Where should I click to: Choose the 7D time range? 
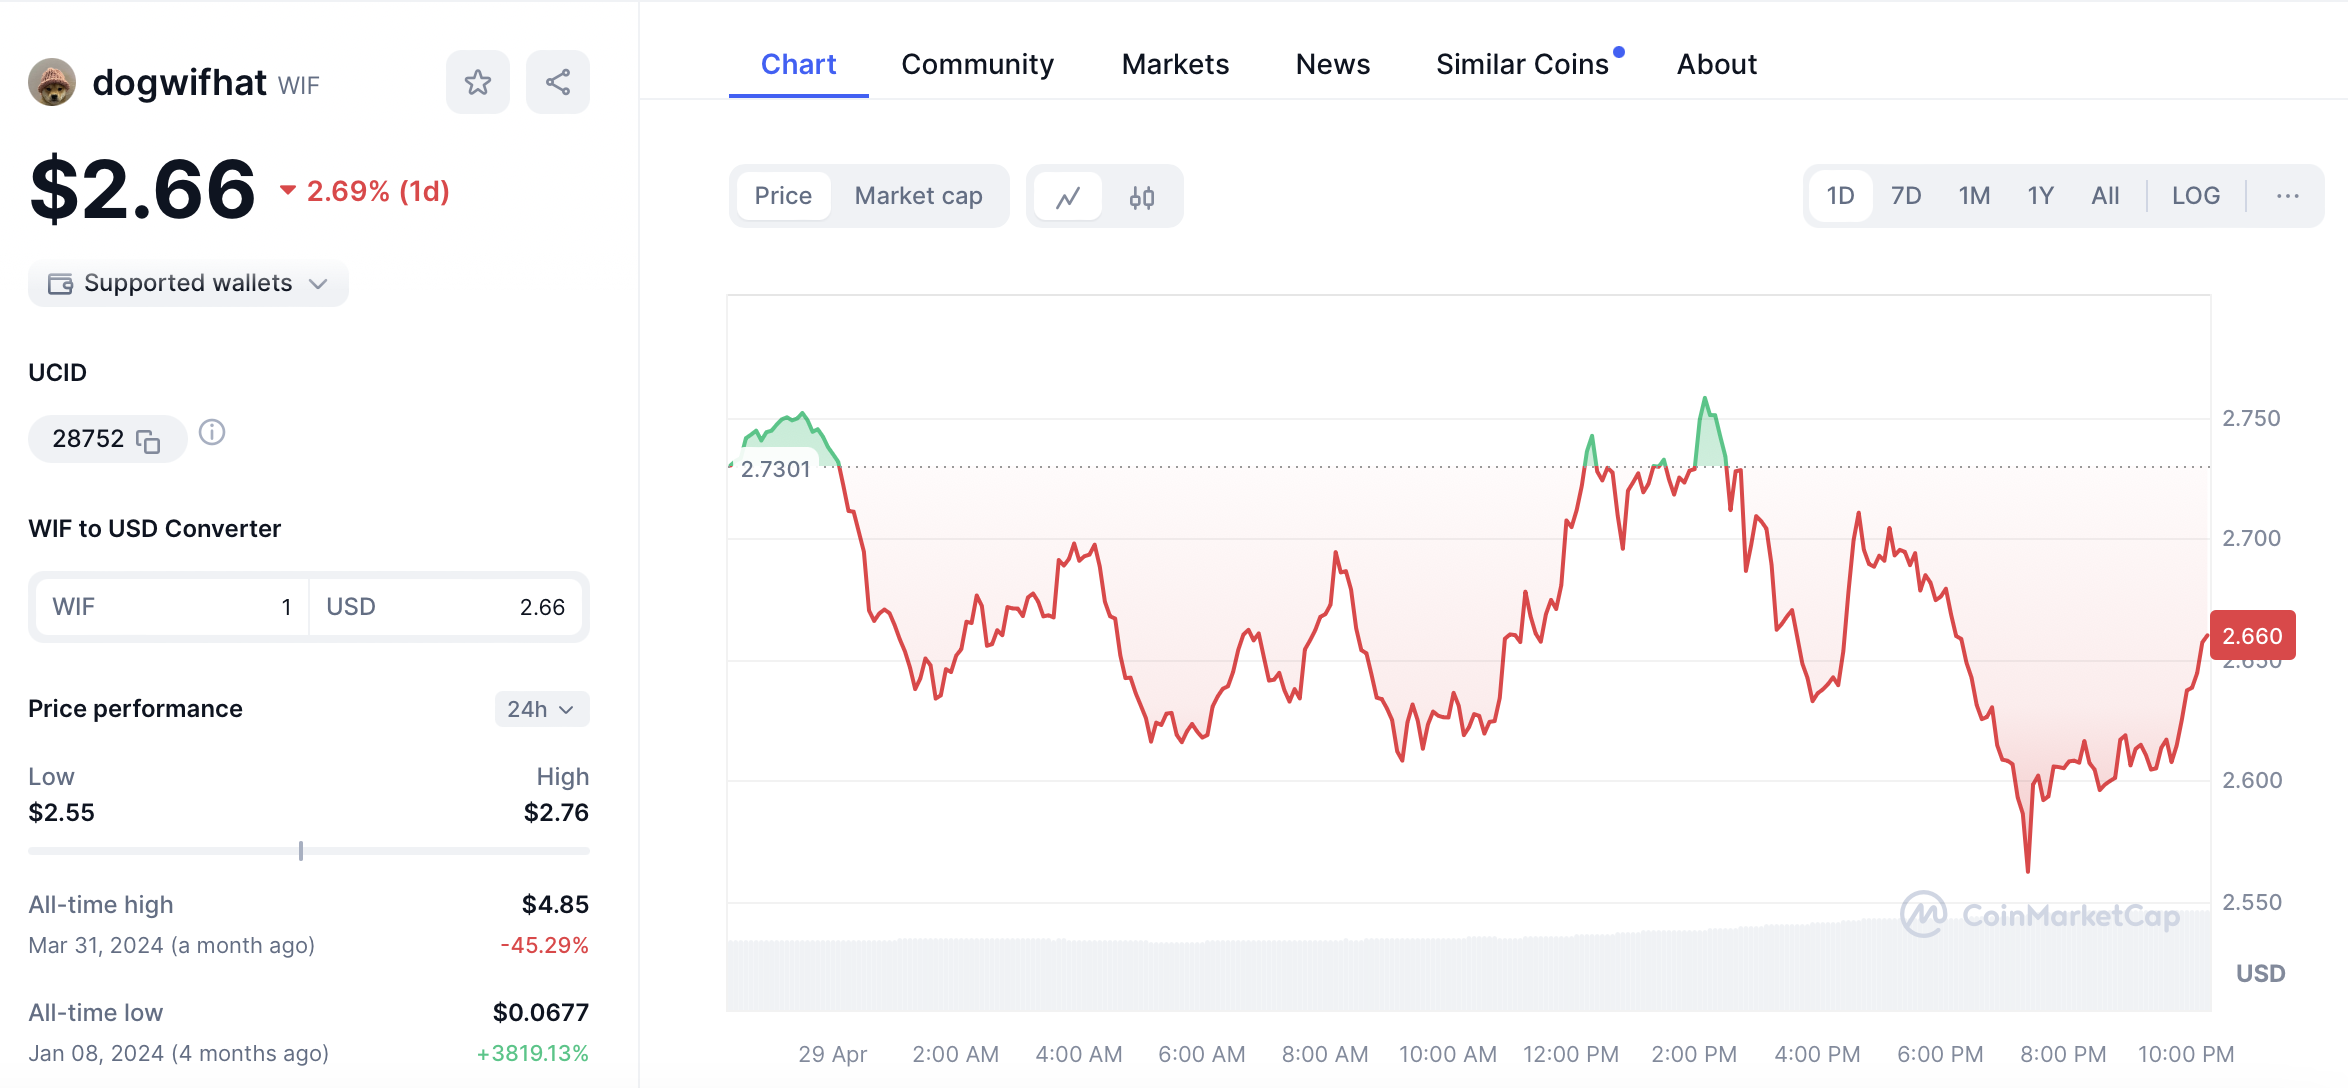pyautogui.click(x=1905, y=196)
